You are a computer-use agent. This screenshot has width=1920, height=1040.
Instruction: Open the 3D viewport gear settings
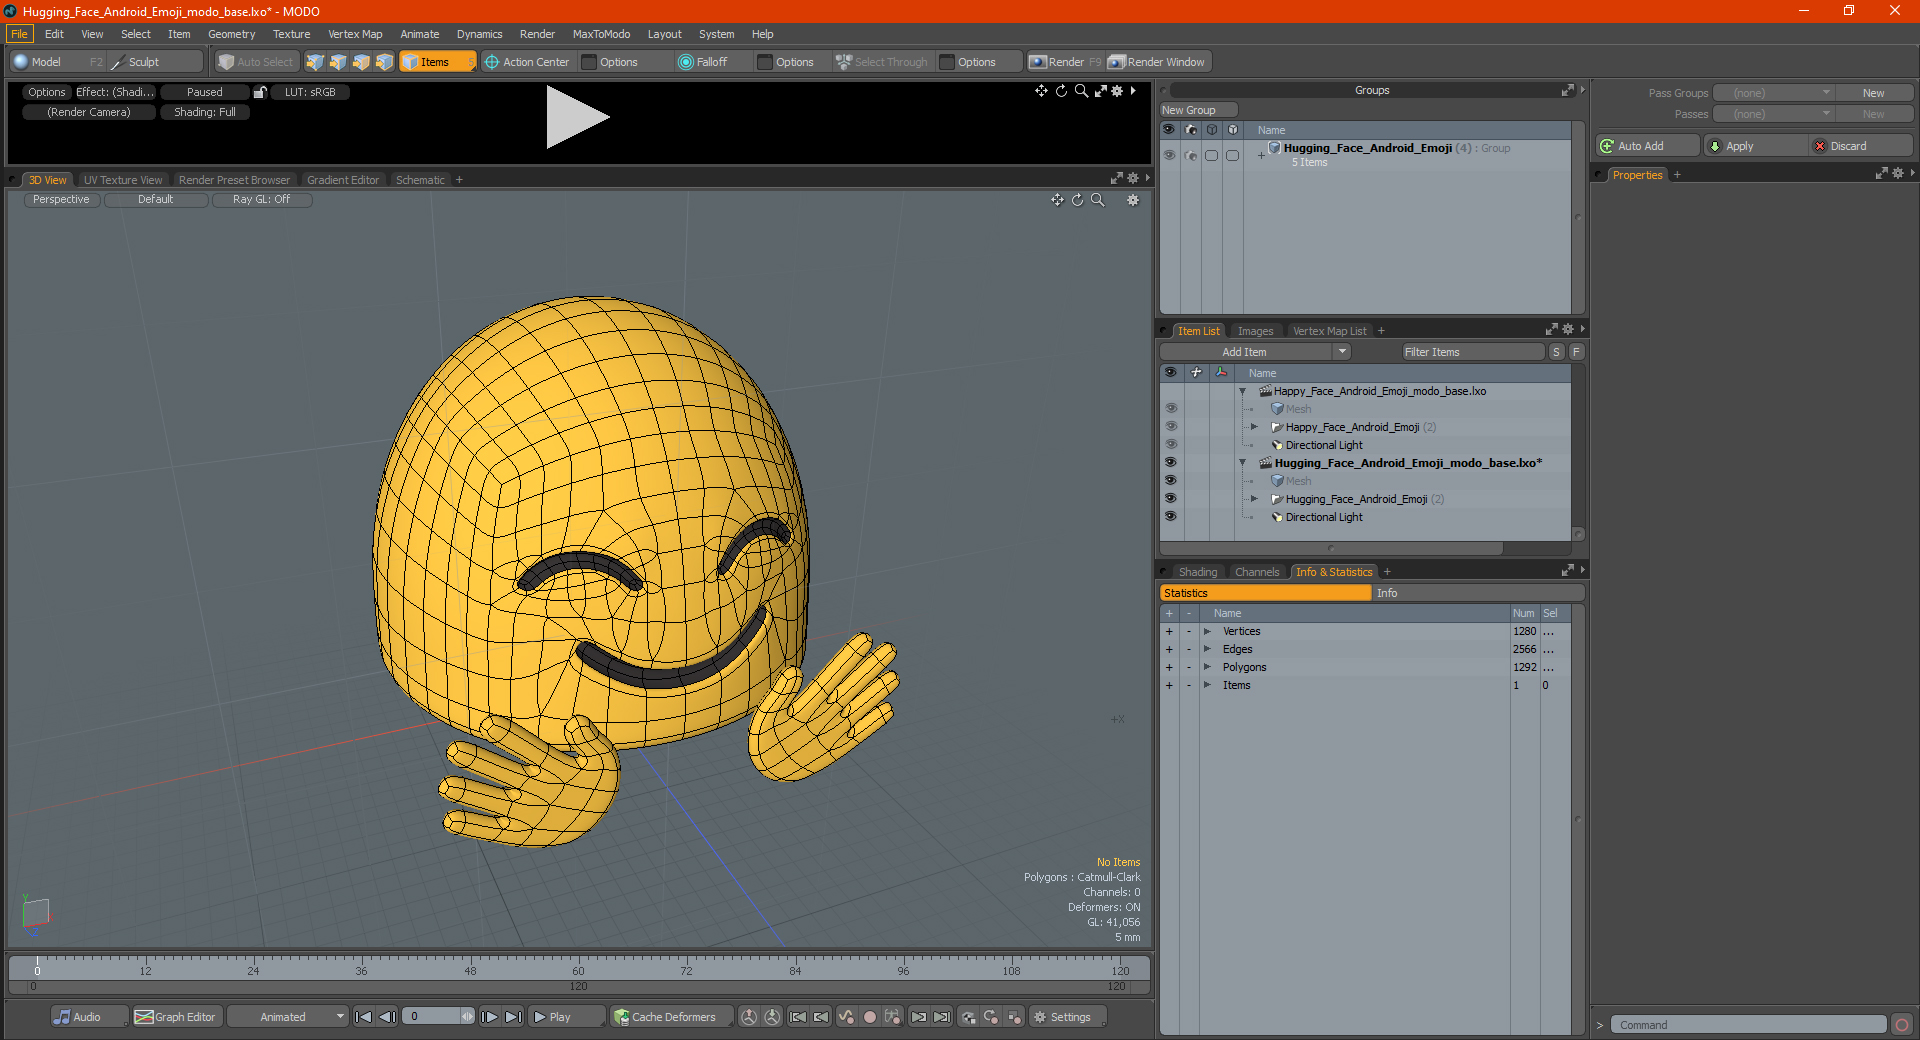tap(1133, 200)
